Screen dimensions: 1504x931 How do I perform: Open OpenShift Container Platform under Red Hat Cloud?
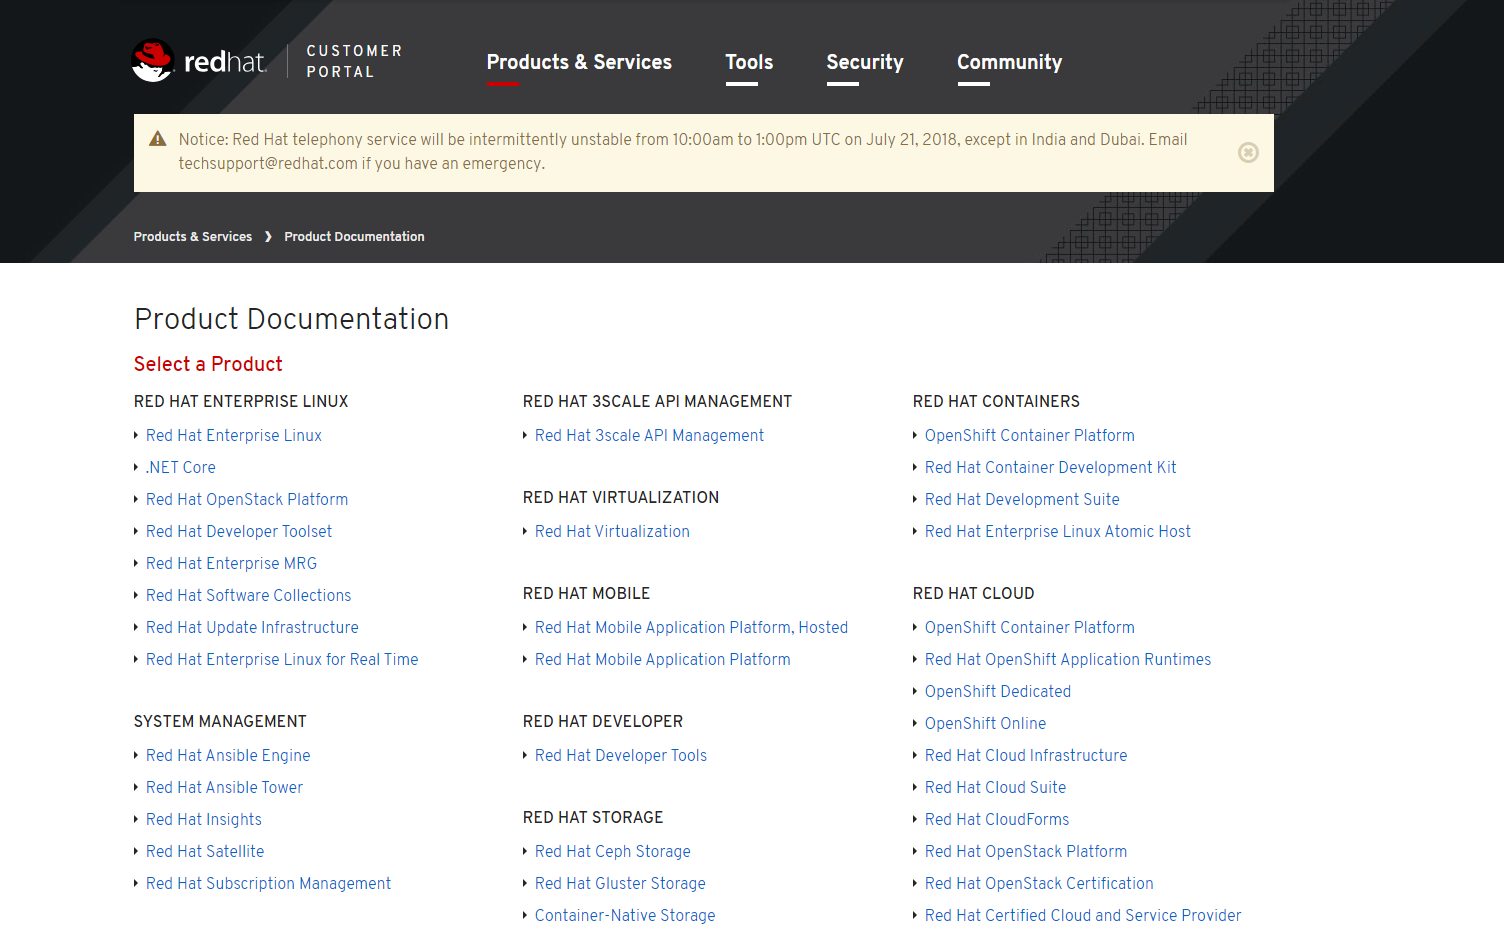(x=1030, y=628)
